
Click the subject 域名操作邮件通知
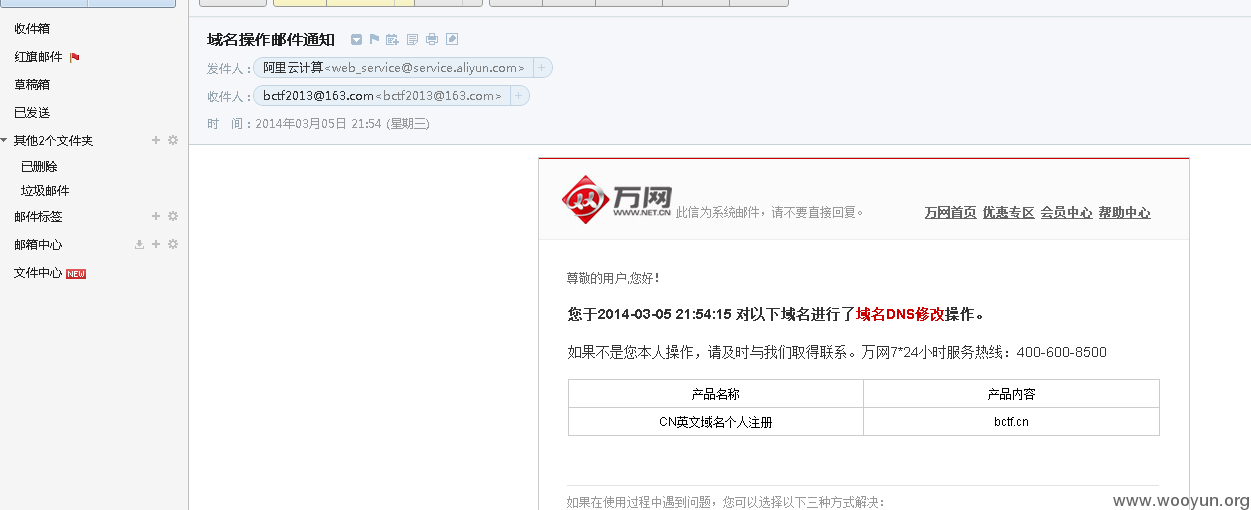271,40
